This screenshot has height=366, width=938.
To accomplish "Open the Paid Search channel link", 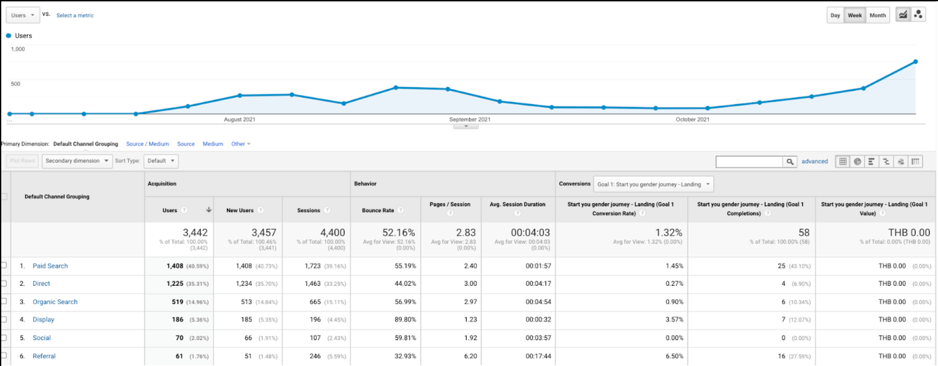I will [x=50, y=266].
